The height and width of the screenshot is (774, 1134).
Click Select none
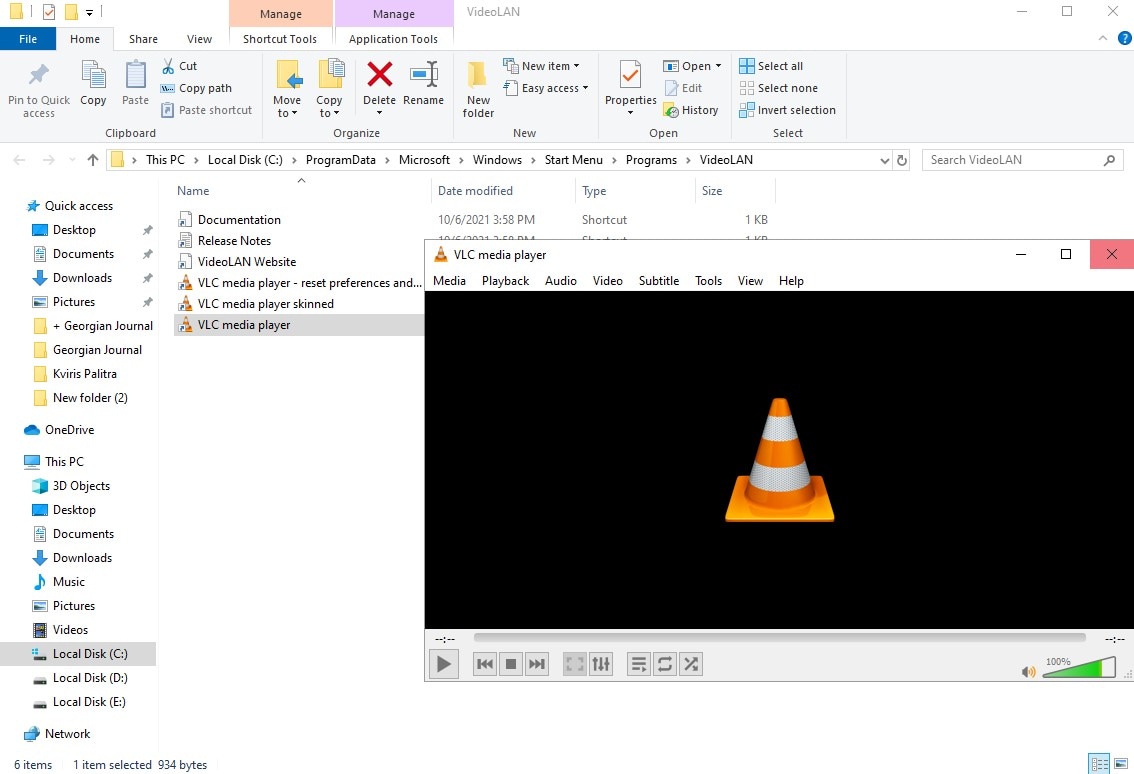pos(778,88)
